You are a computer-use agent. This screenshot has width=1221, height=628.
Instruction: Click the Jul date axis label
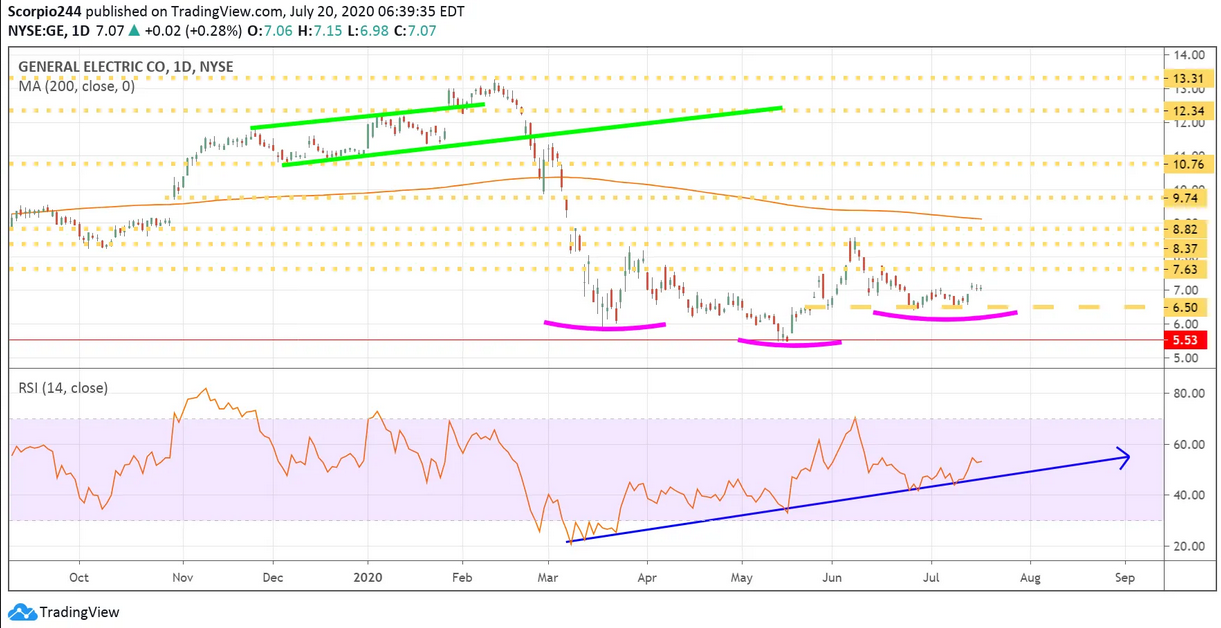[x=931, y=577]
